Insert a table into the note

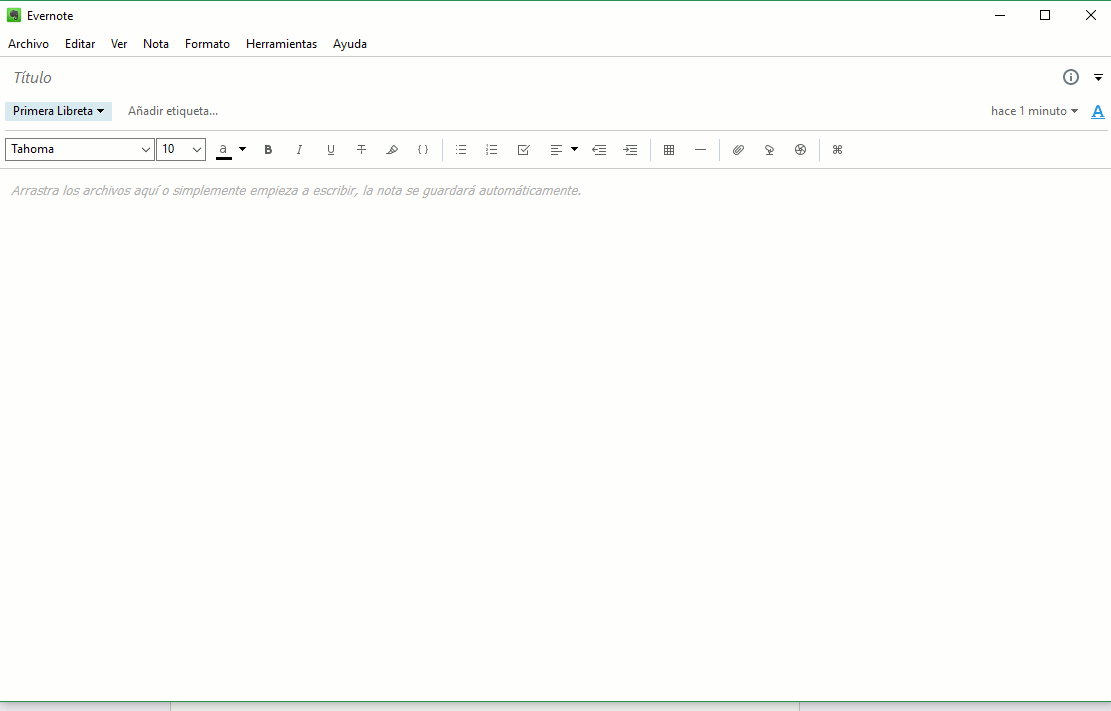coord(669,150)
